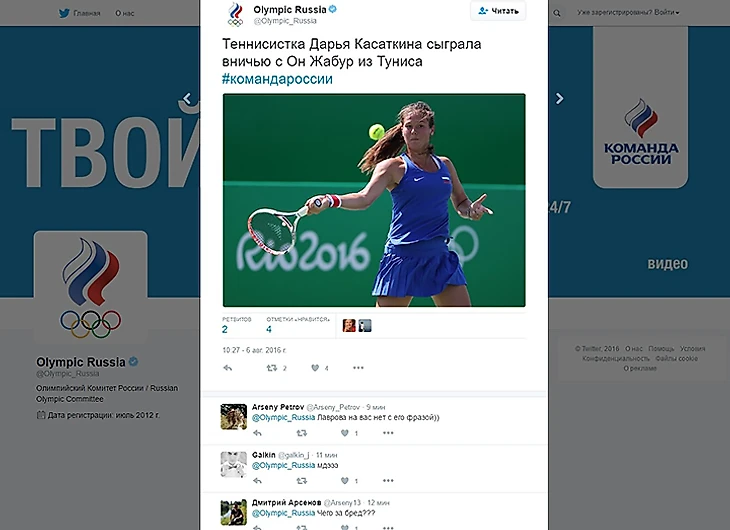The width and height of the screenshot is (730, 530).
Task: Click '9 мин' timestamp on Arseny Petrov's reply
Action: (376, 407)
